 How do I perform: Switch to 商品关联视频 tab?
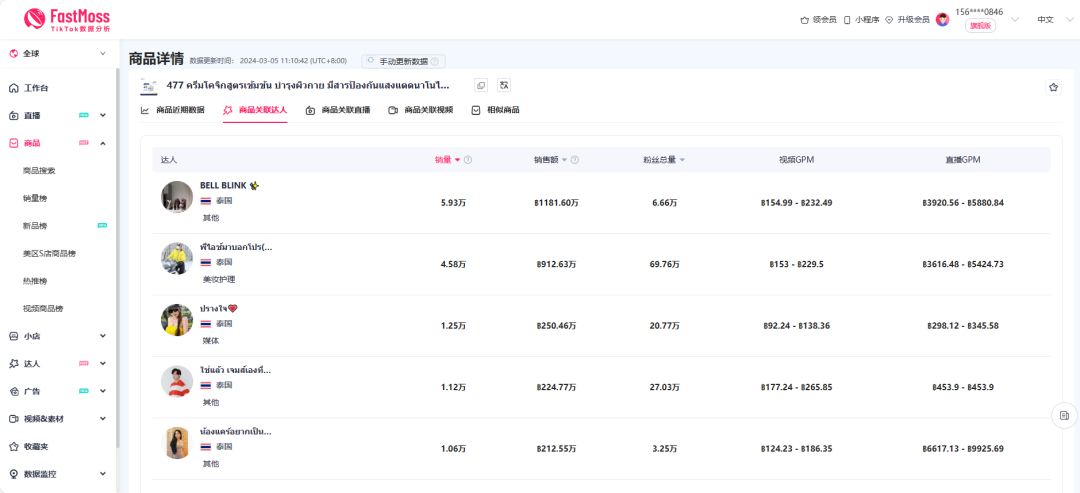[421, 110]
